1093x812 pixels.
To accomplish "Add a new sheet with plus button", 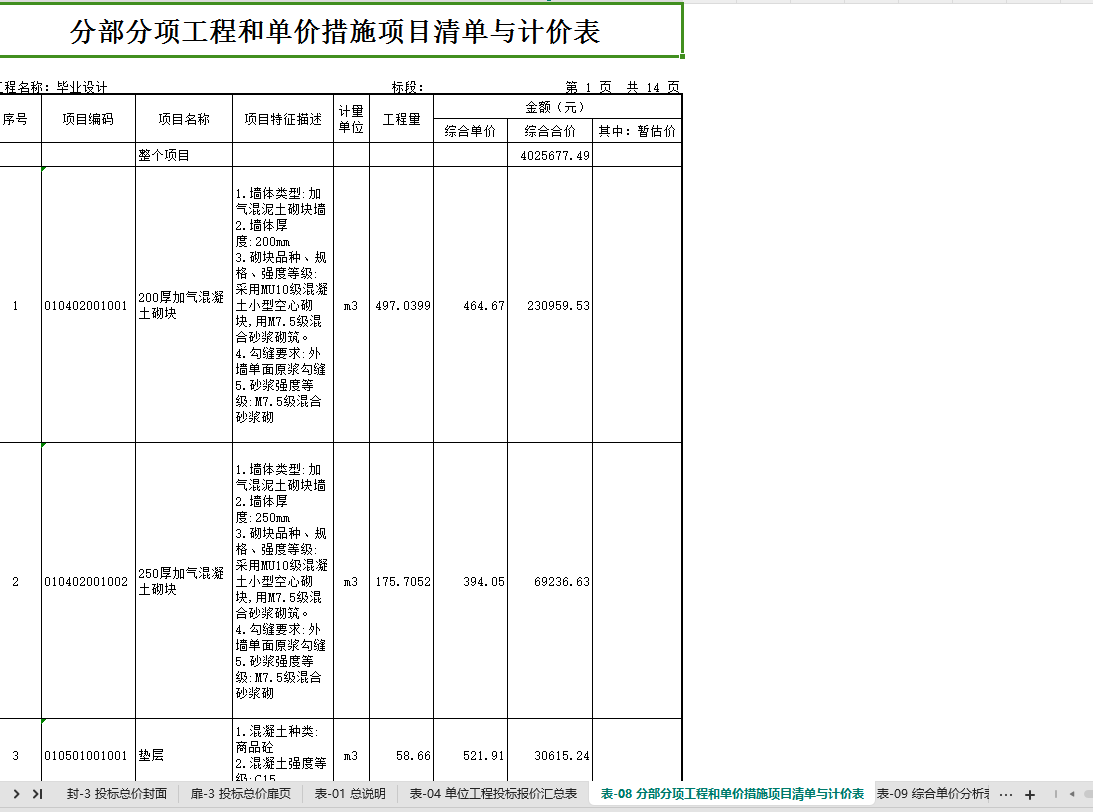I will point(1030,794).
